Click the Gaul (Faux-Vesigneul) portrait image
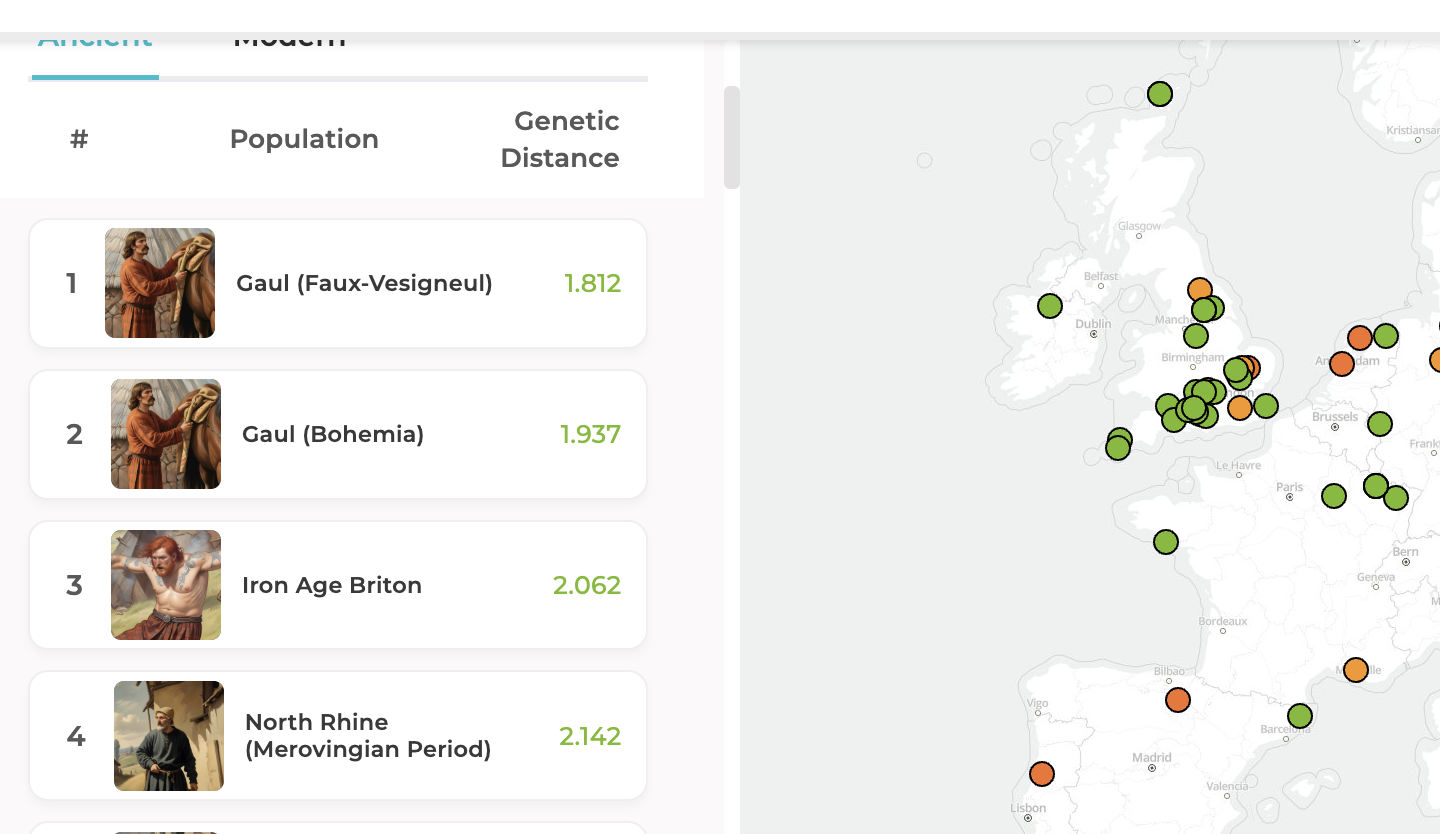Viewport: 1440px width, 834px height. [x=160, y=283]
